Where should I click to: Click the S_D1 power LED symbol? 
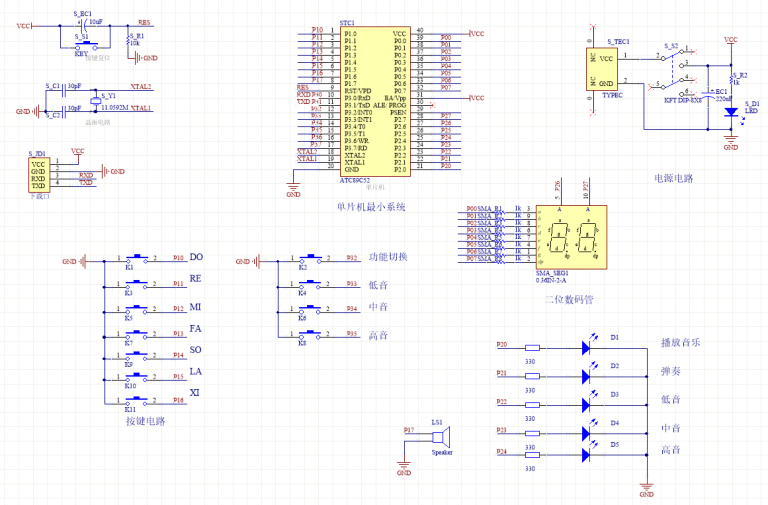pos(731,112)
